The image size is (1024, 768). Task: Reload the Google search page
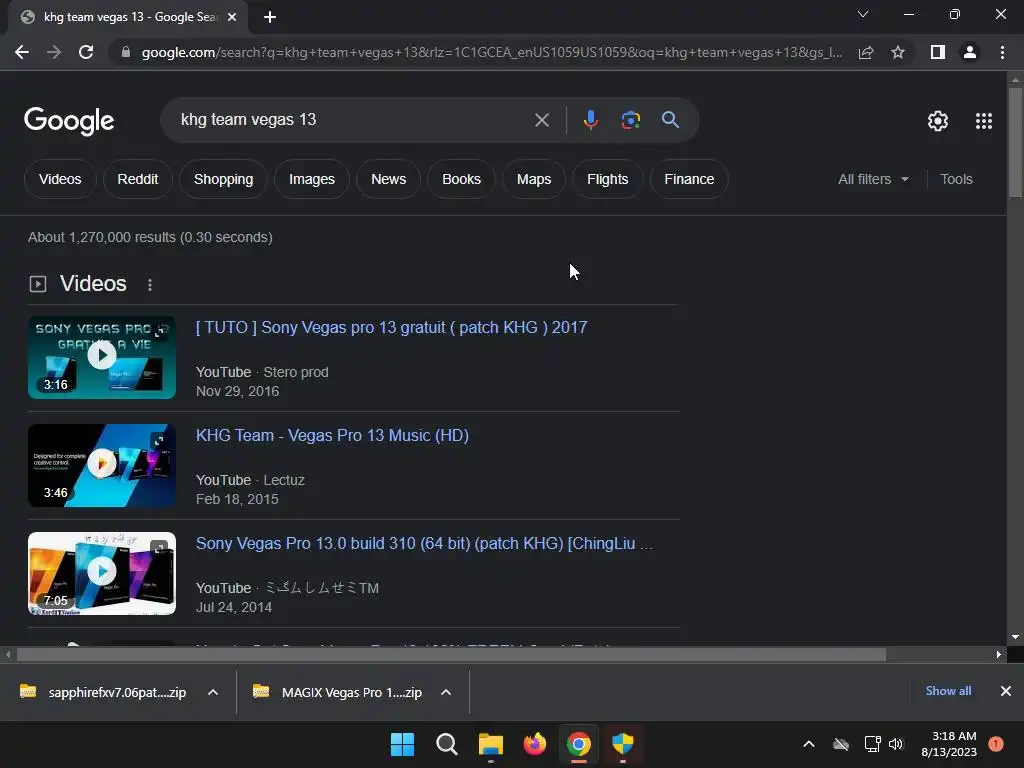point(86,52)
